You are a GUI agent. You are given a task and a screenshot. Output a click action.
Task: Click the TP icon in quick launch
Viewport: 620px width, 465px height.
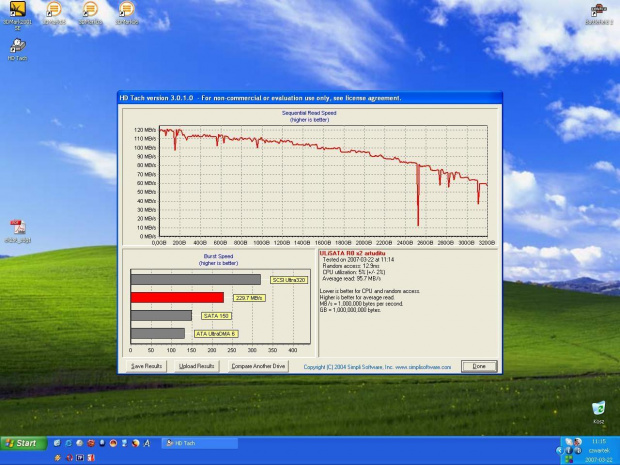click(80, 458)
